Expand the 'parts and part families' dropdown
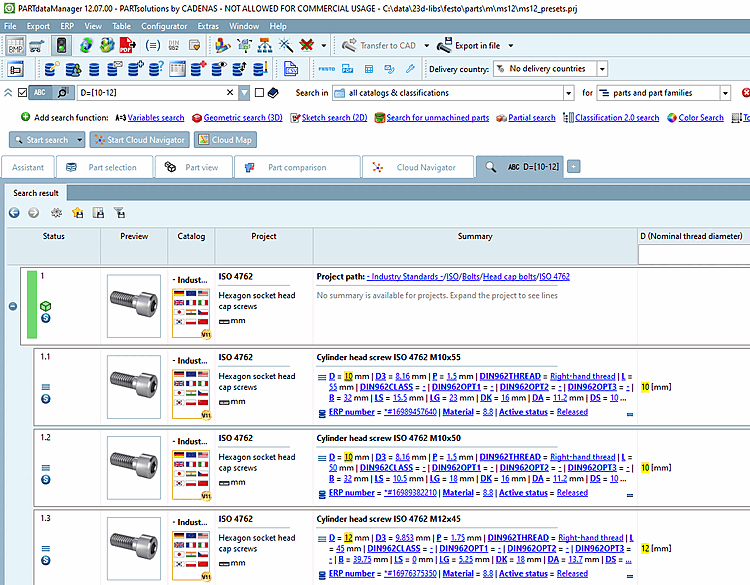Viewport: 750px width, 585px height. tap(726, 93)
